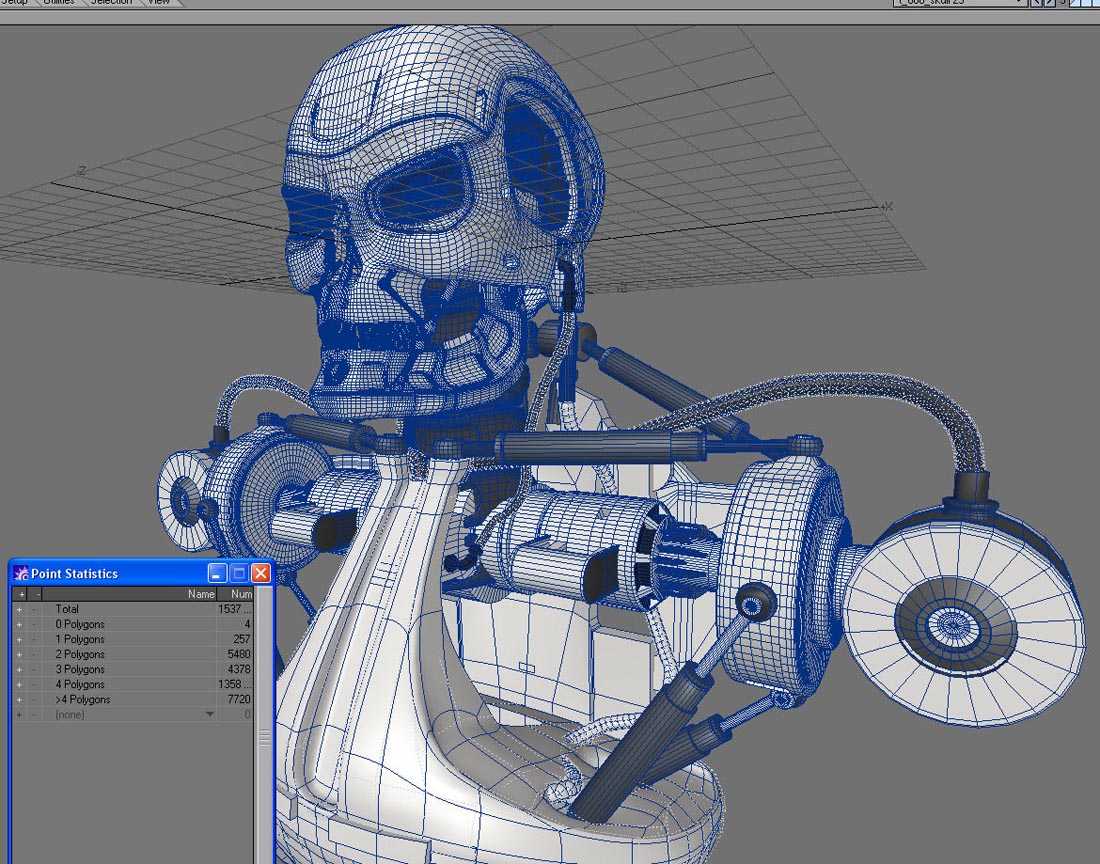Go to the previous object with left arrow

1036,3
